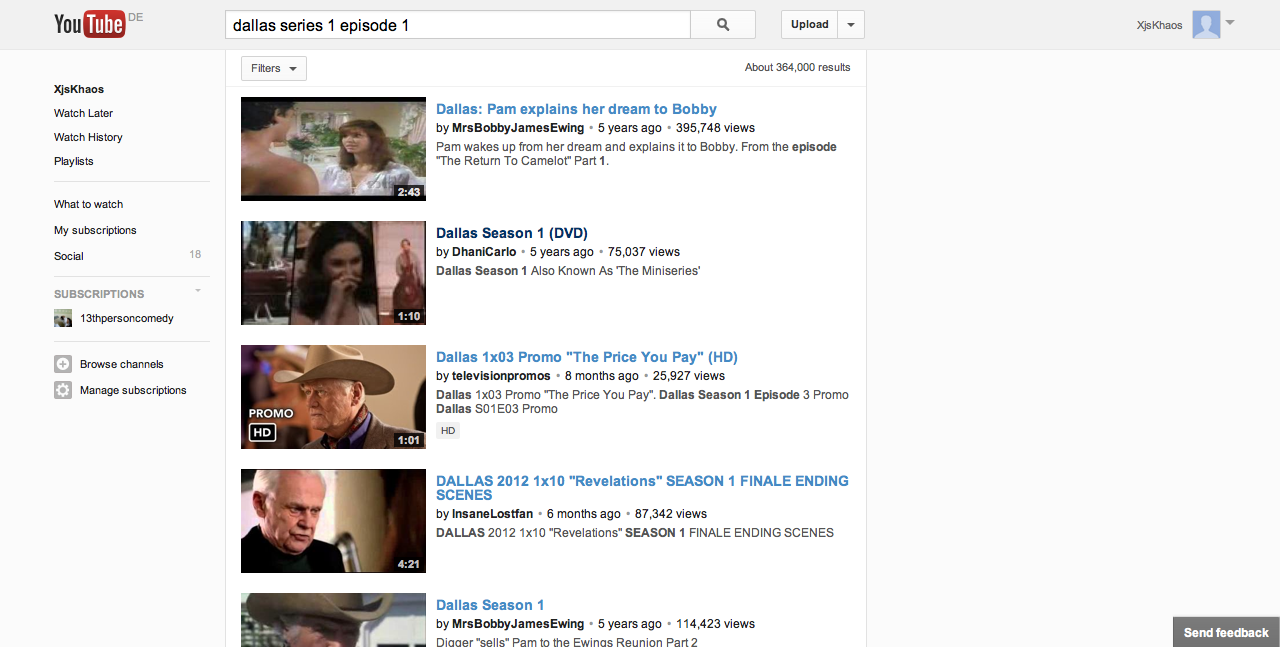Image resolution: width=1280 pixels, height=647 pixels.
Task: Open 'DALLAS 2012 1x10 Revelations' video title
Action: point(642,487)
